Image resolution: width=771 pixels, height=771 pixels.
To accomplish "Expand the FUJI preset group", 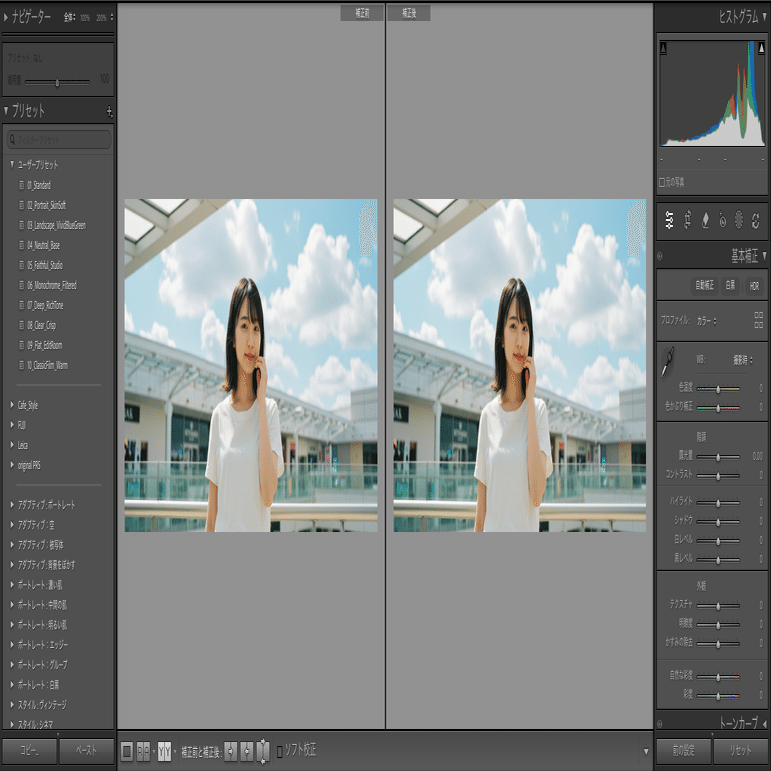I will click(12, 425).
